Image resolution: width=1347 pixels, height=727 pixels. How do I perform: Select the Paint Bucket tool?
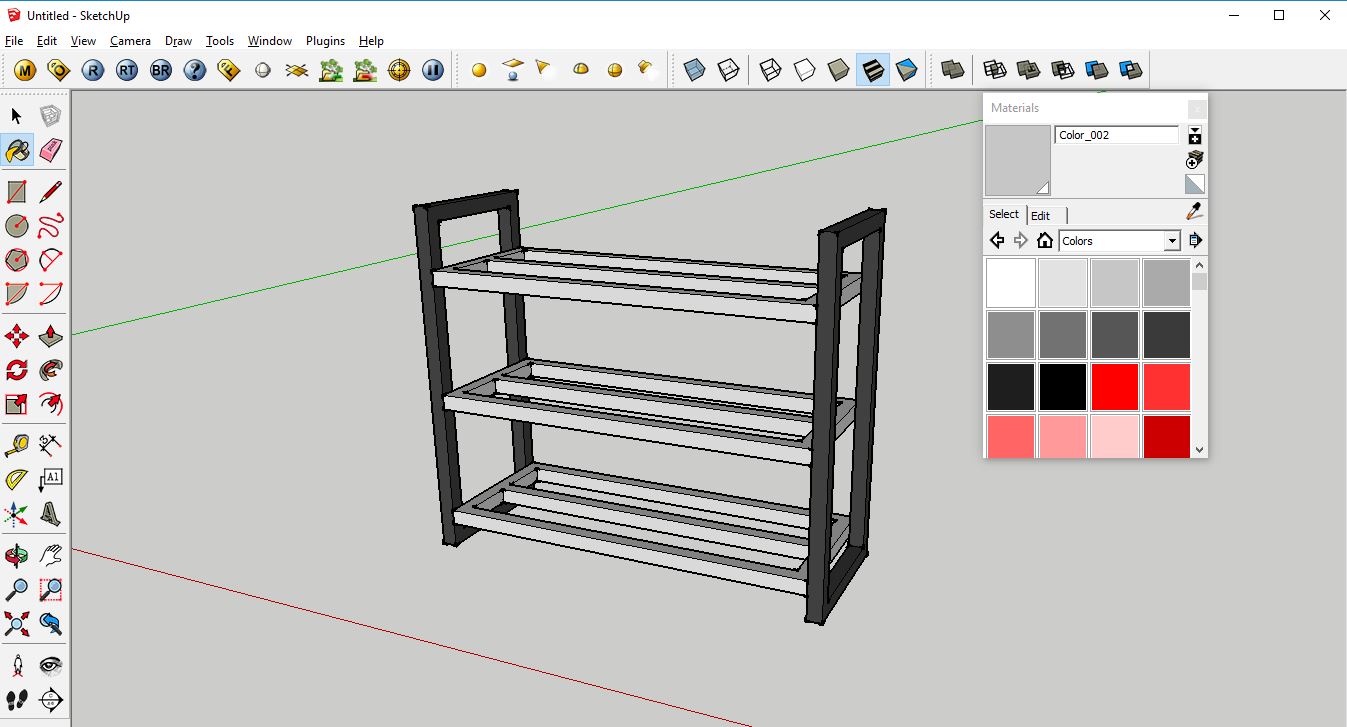(x=17, y=150)
